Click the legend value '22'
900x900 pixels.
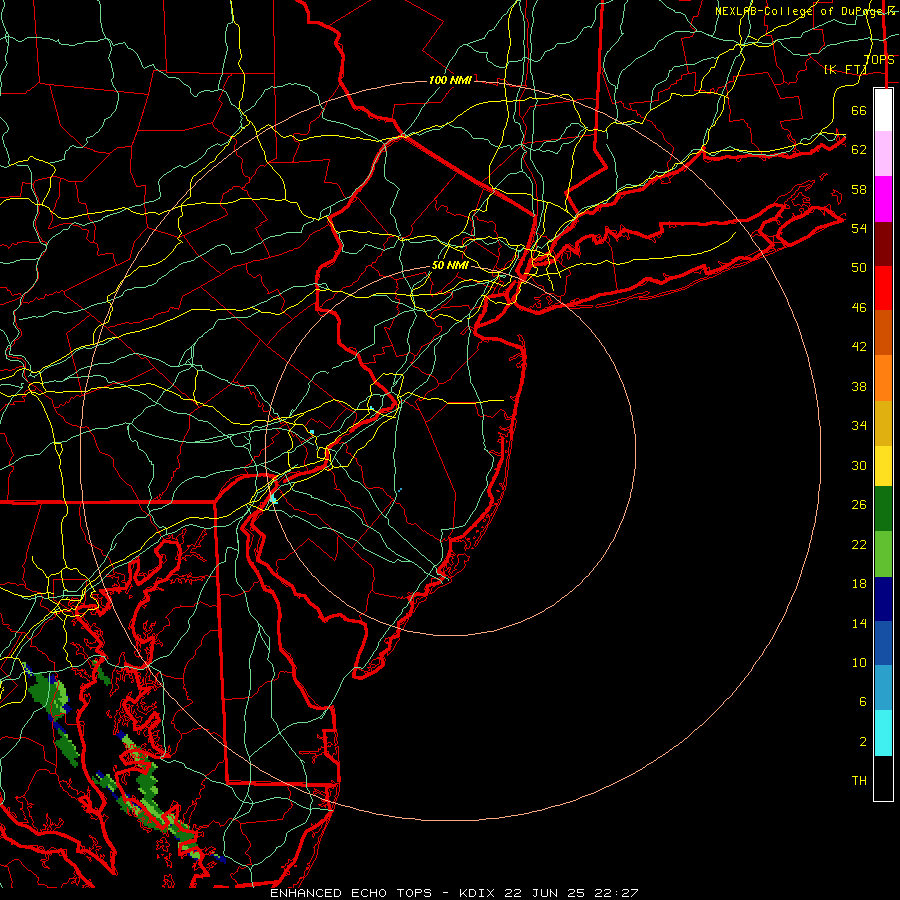[x=859, y=545]
